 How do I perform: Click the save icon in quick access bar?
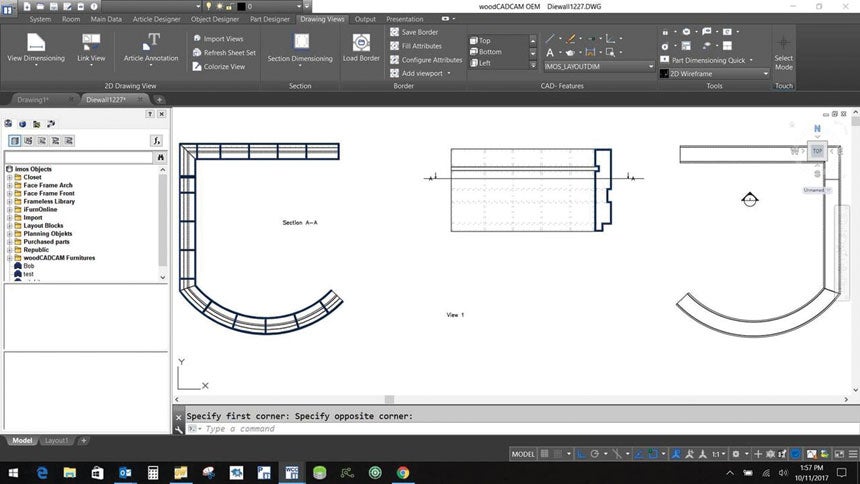[54, 7]
